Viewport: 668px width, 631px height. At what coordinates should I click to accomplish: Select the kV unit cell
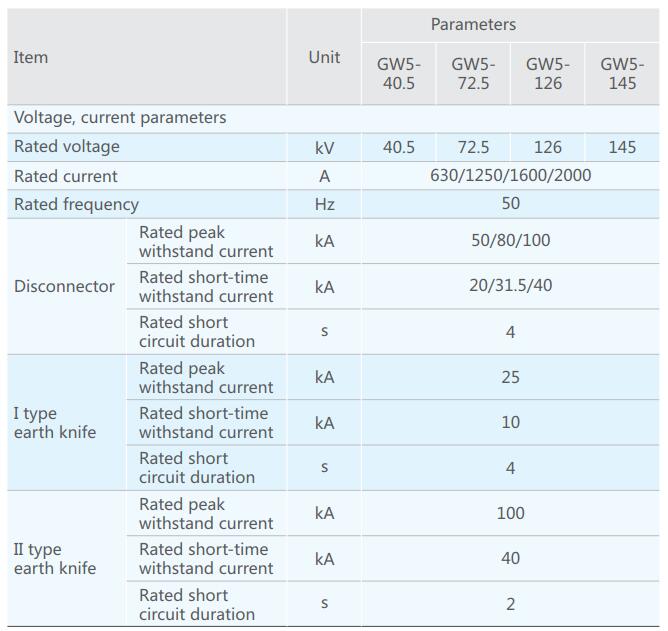tap(324, 148)
